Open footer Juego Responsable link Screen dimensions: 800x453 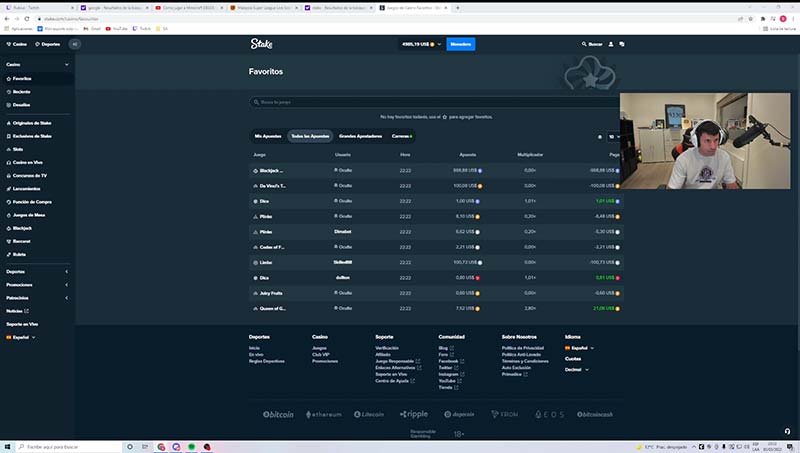(x=398, y=361)
